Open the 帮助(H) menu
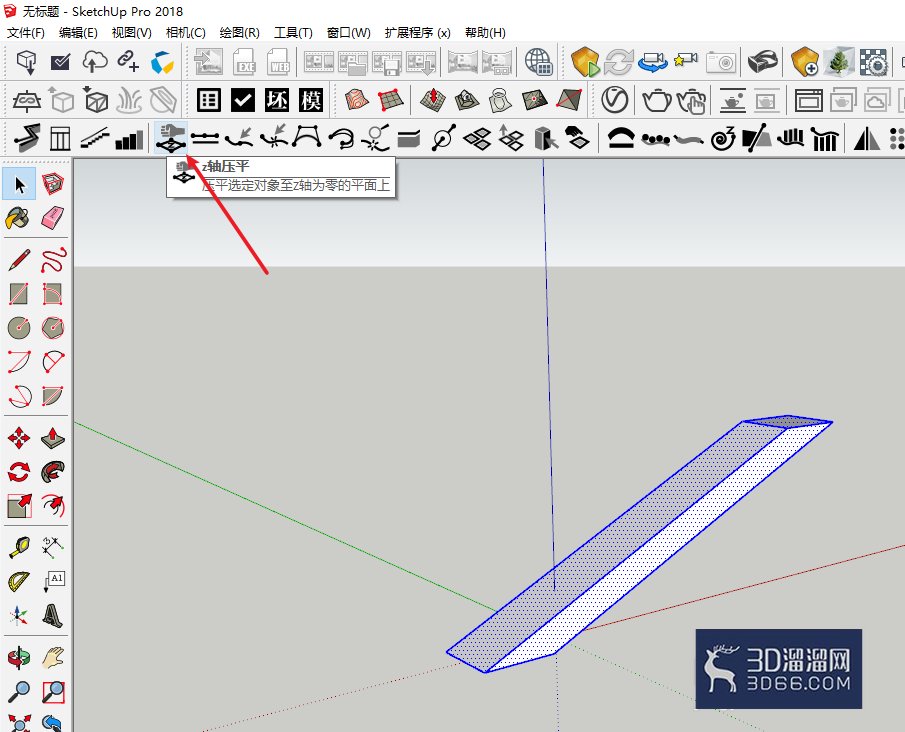The image size is (905, 732). [485, 33]
